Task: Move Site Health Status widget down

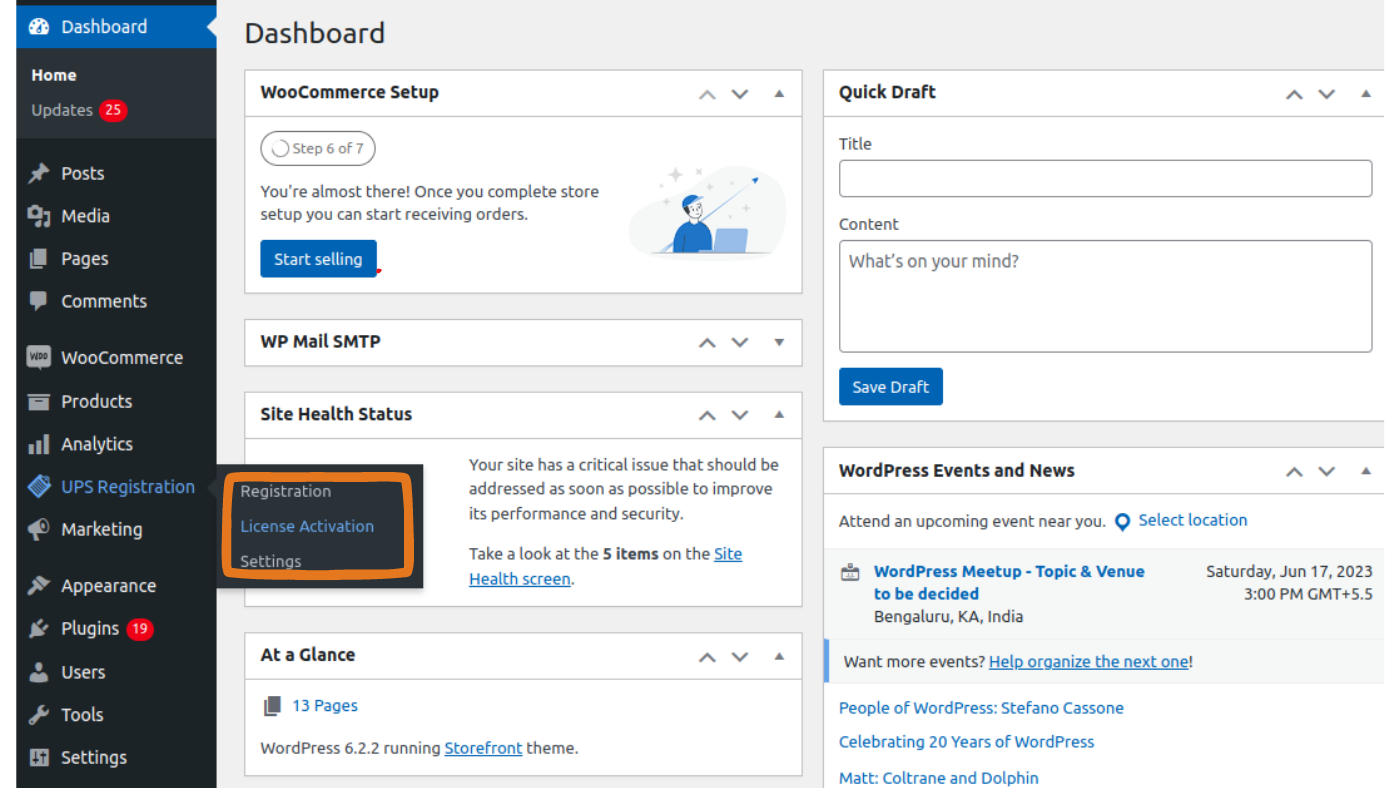Action: coord(740,415)
